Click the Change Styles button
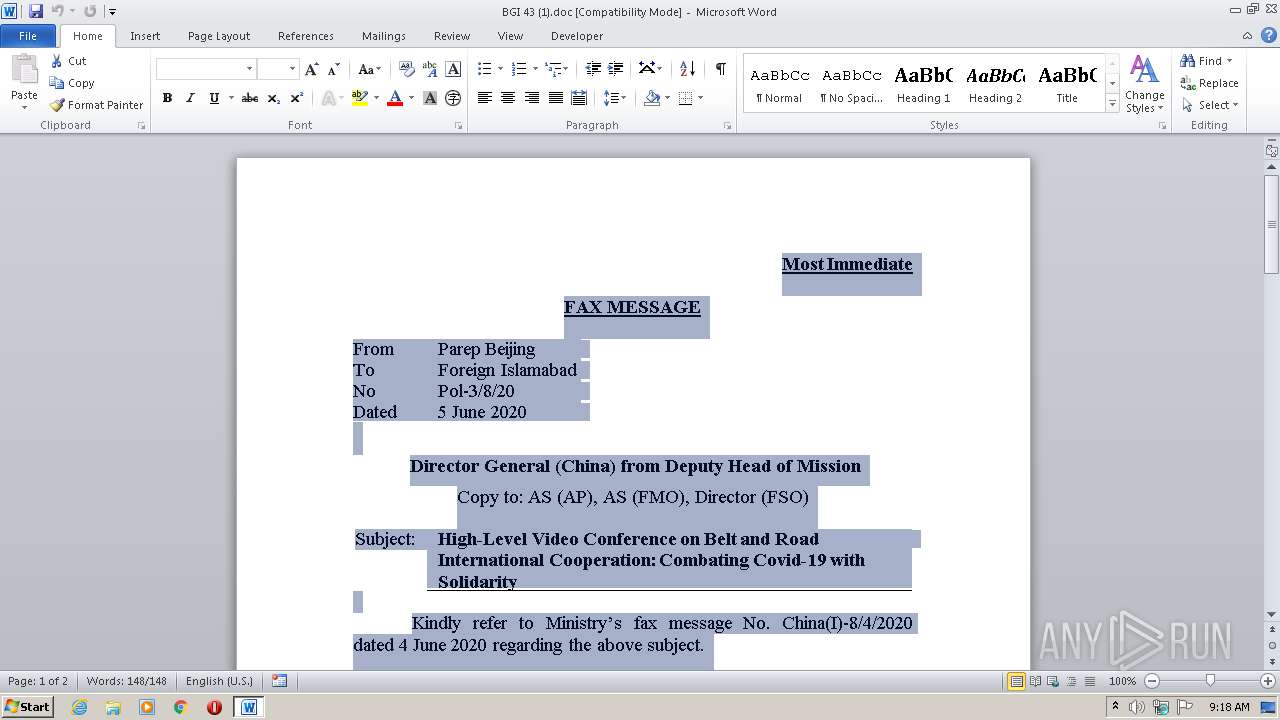1280x720 pixels. pyautogui.click(x=1144, y=84)
